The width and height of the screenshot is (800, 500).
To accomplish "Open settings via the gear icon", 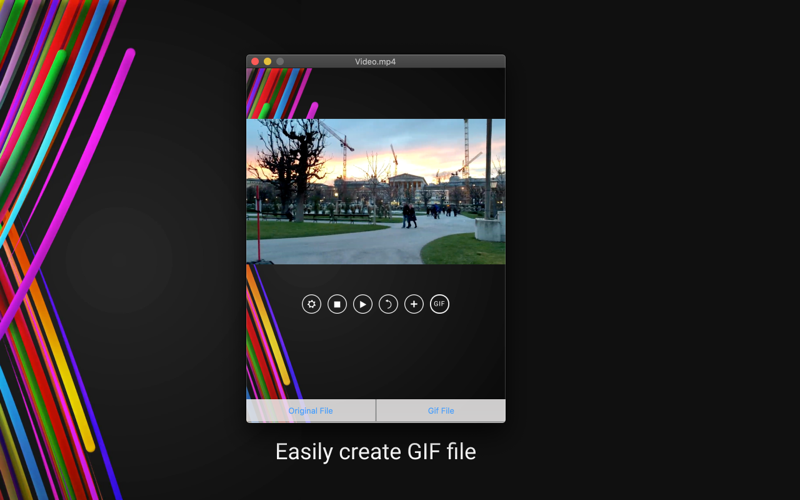I will (311, 304).
